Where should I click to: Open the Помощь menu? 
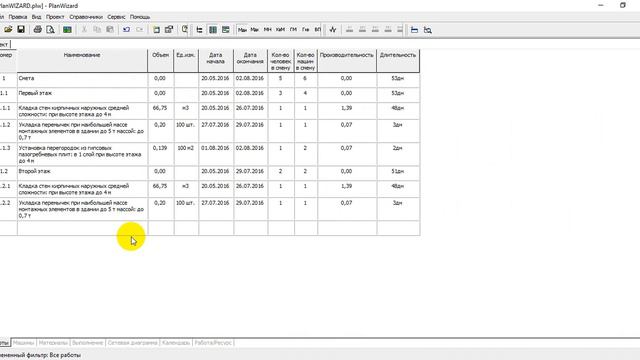140,17
